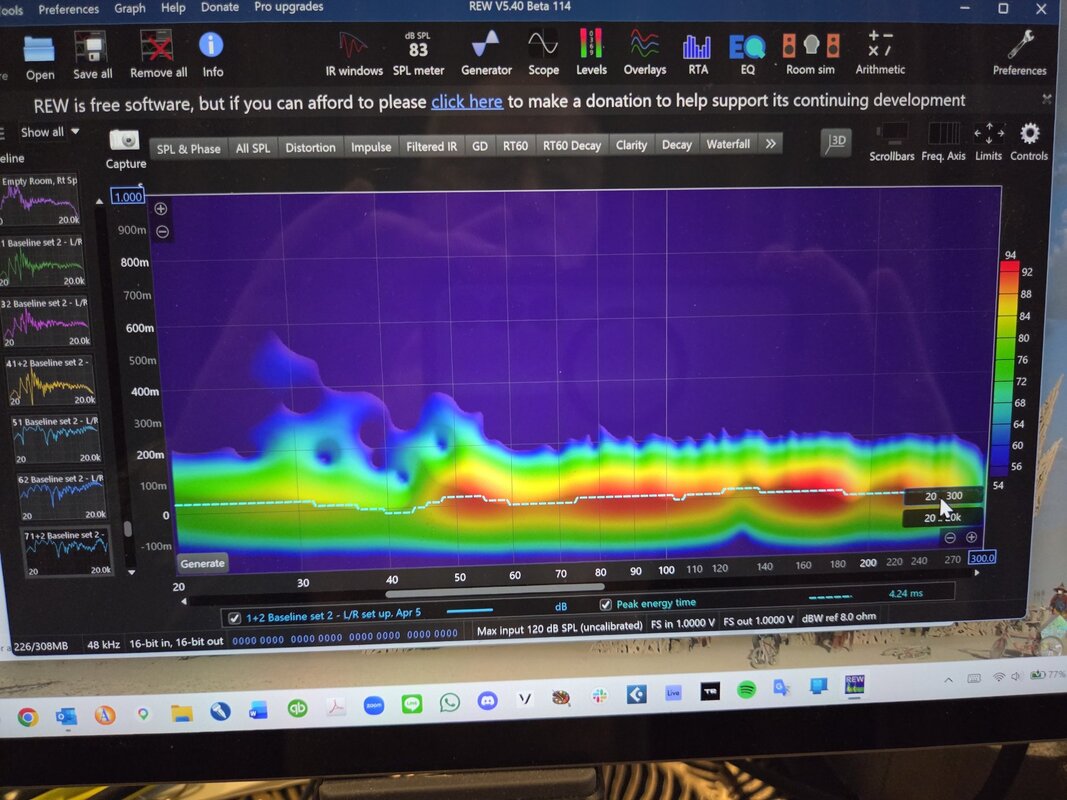1067x800 pixels.
Task: Switch to Distortion tab
Action: [x=310, y=147]
